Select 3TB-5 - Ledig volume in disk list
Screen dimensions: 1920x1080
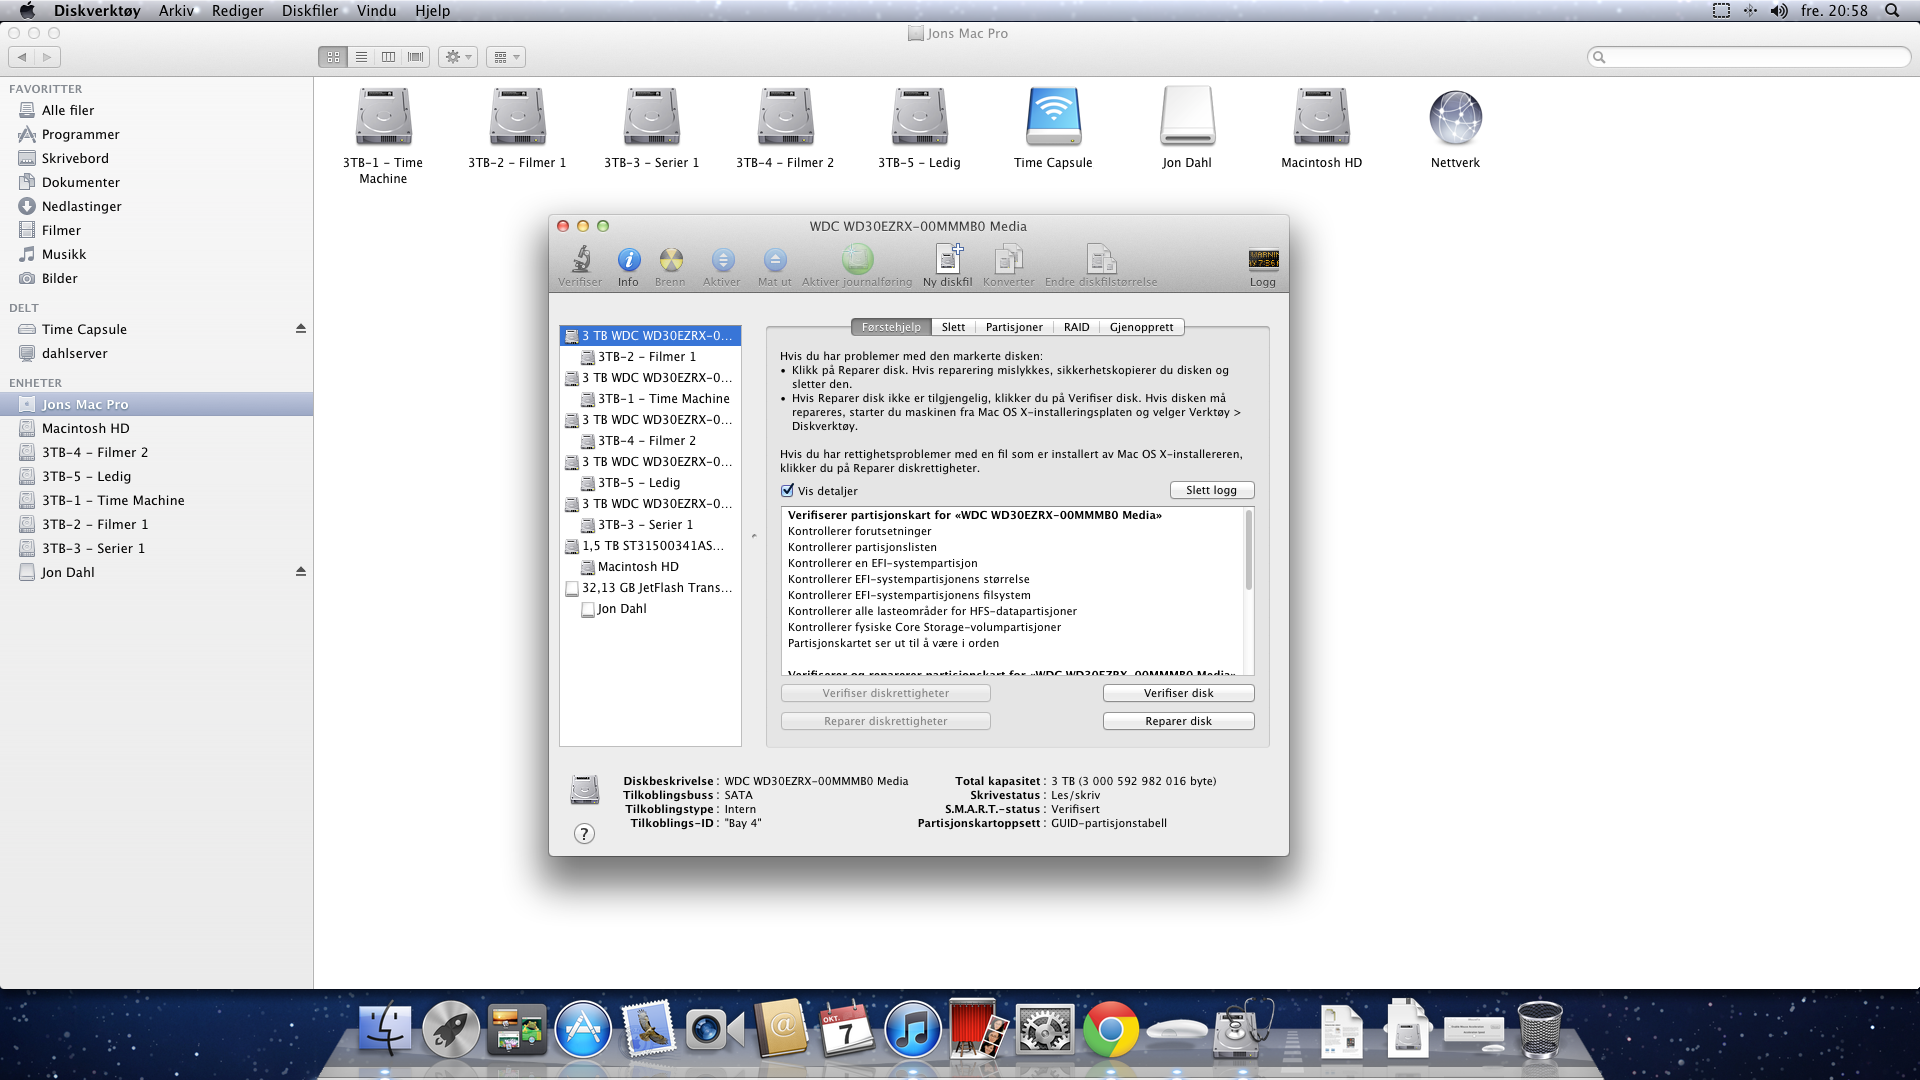coord(650,483)
